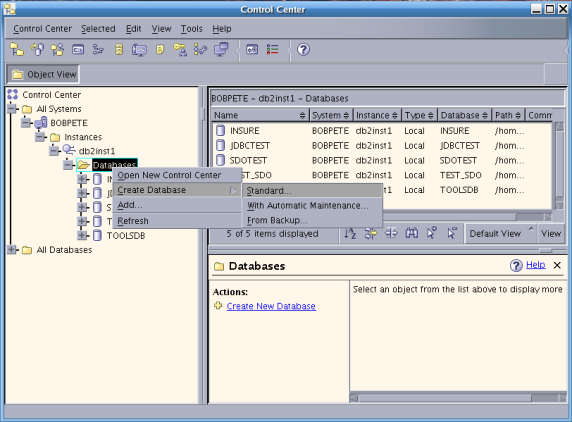The image size is (572, 422).
Task: Select the SDOTEST row in database list
Action: pos(382,160)
